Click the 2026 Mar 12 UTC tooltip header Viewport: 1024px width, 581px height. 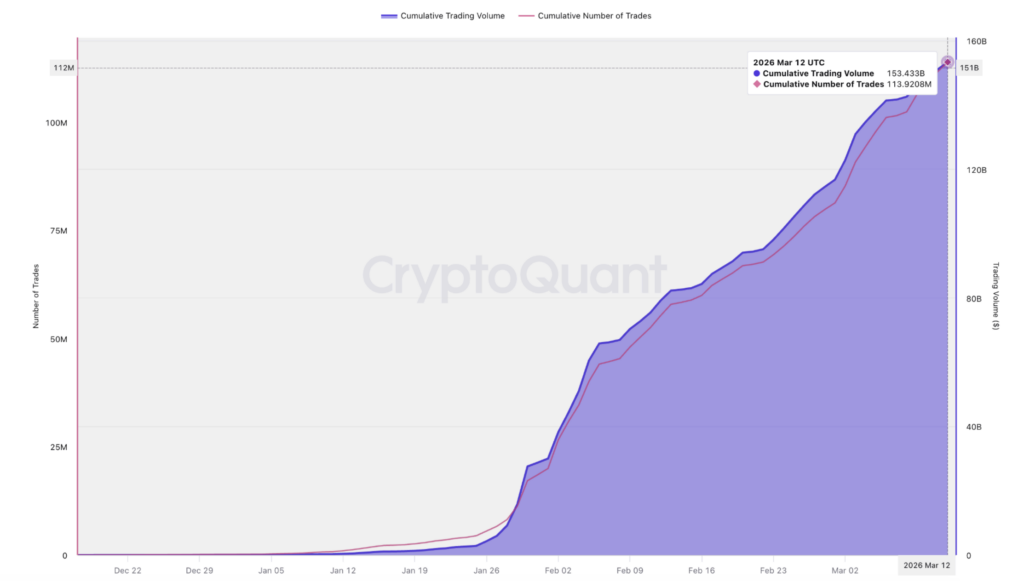[788, 62]
